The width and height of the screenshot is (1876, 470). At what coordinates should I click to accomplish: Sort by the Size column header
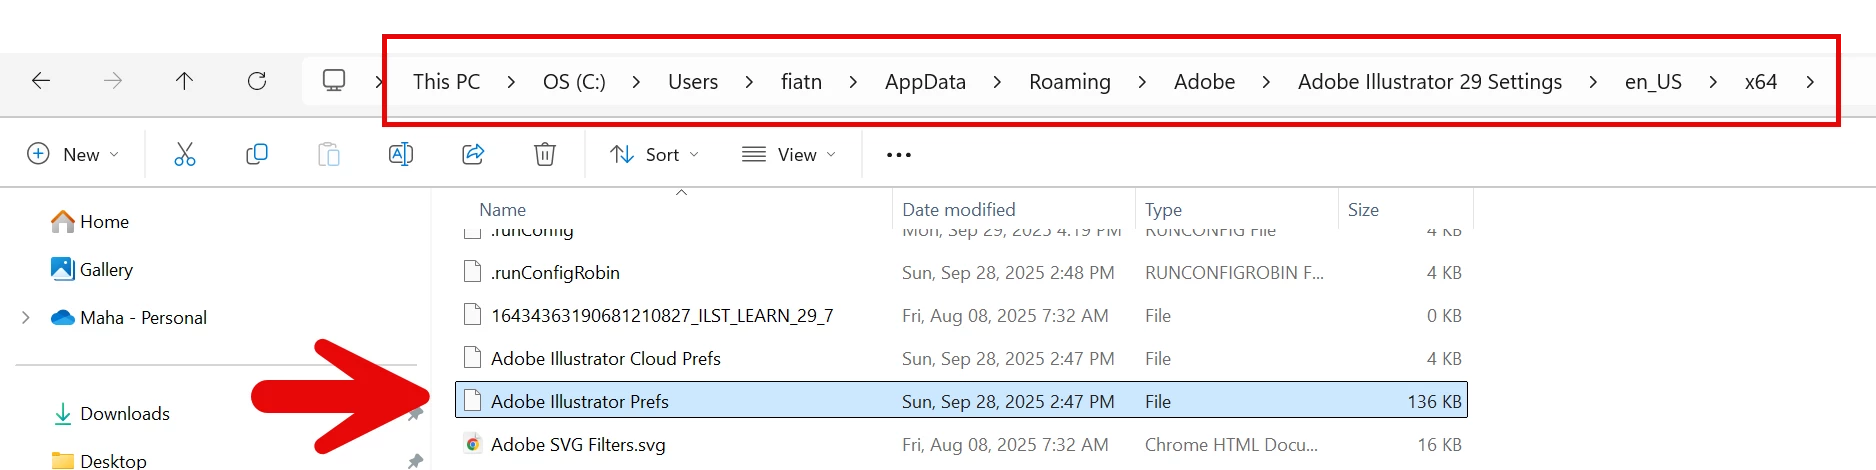pyautogui.click(x=1363, y=210)
